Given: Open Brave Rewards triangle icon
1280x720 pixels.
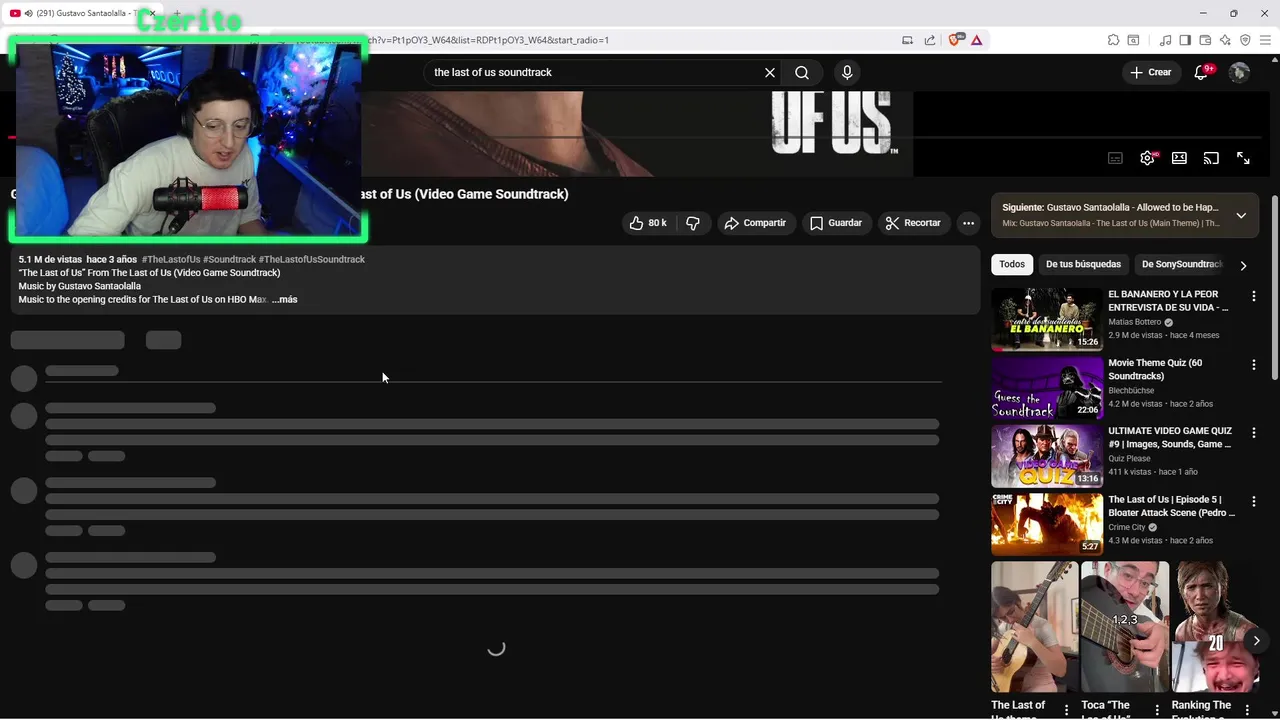Looking at the screenshot, I should click(976, 40).
